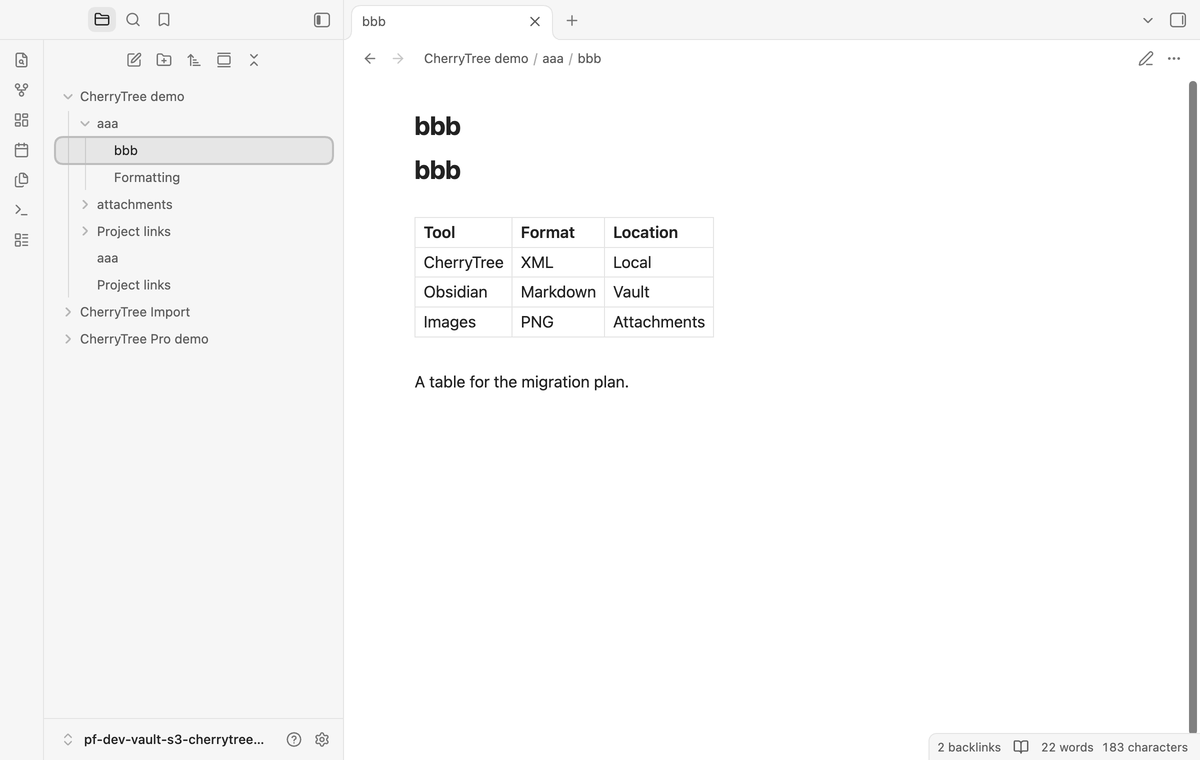Screen dimensions: 1200x760
Task: Click the Markdown table cell
Action: (x=558, y=292)
